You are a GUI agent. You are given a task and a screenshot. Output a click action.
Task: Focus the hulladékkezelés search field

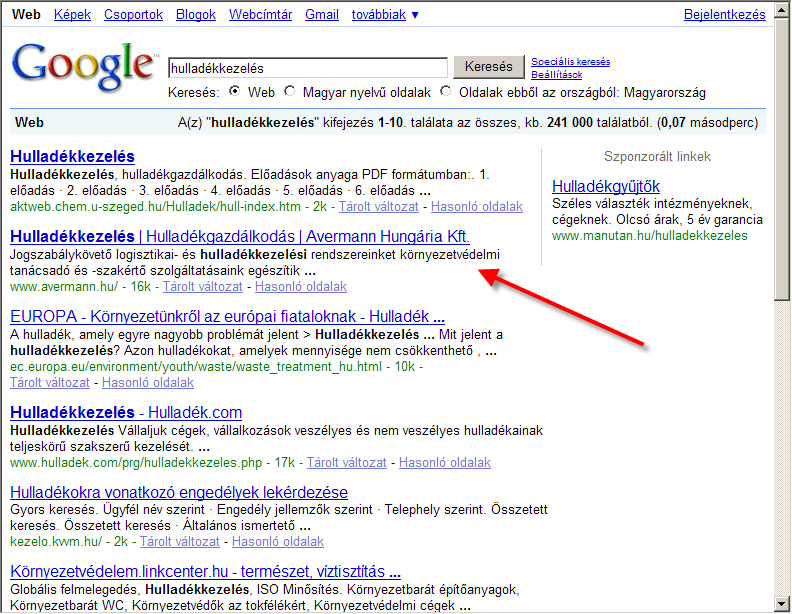[308, 68]
